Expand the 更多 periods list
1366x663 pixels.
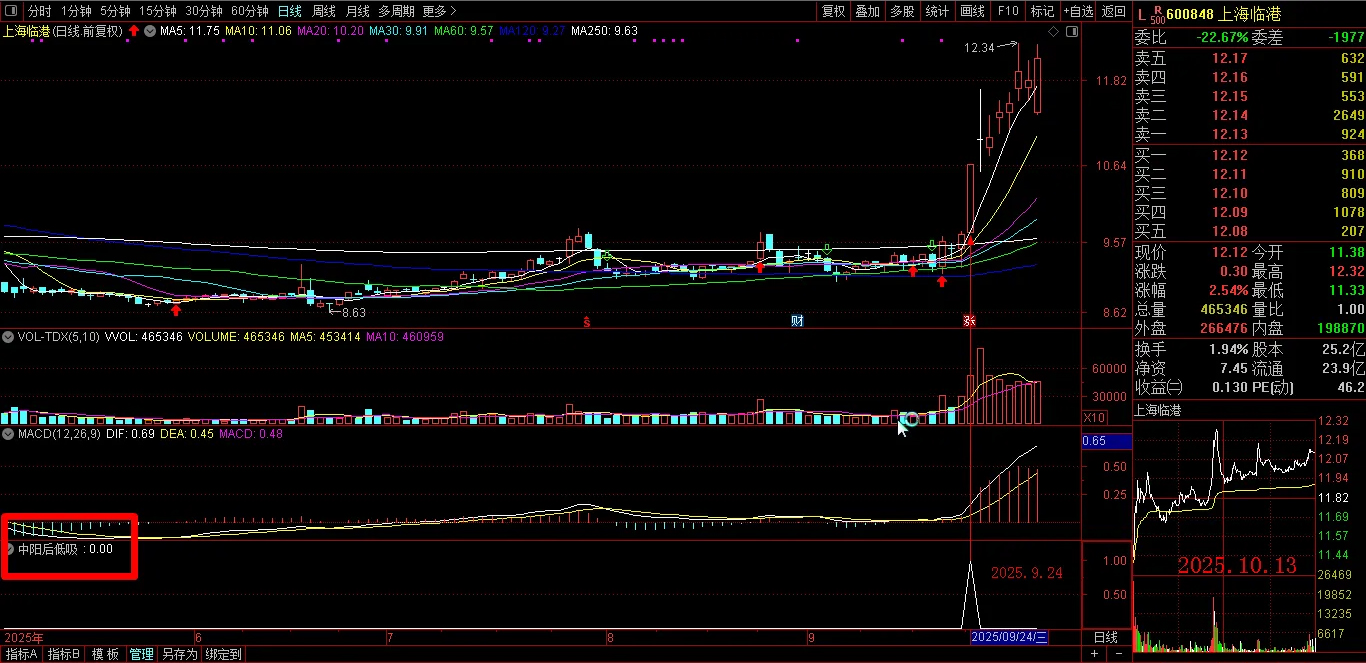point(439,11)
